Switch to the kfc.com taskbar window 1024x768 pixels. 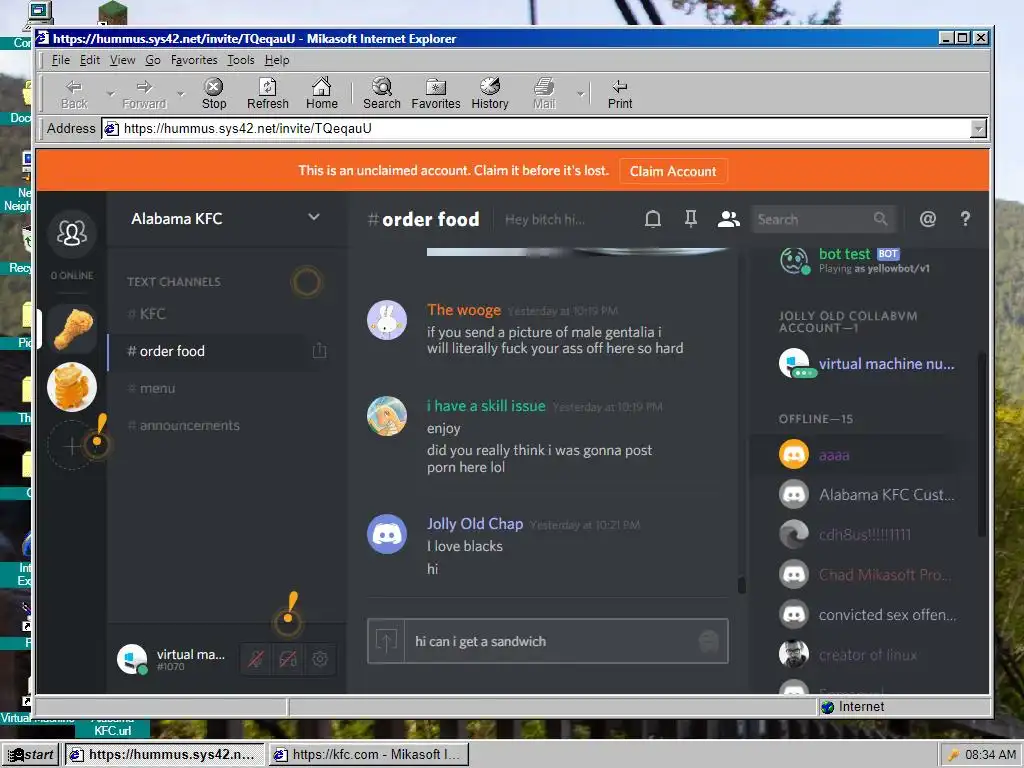pyautogui.click(x=368, y=754)
